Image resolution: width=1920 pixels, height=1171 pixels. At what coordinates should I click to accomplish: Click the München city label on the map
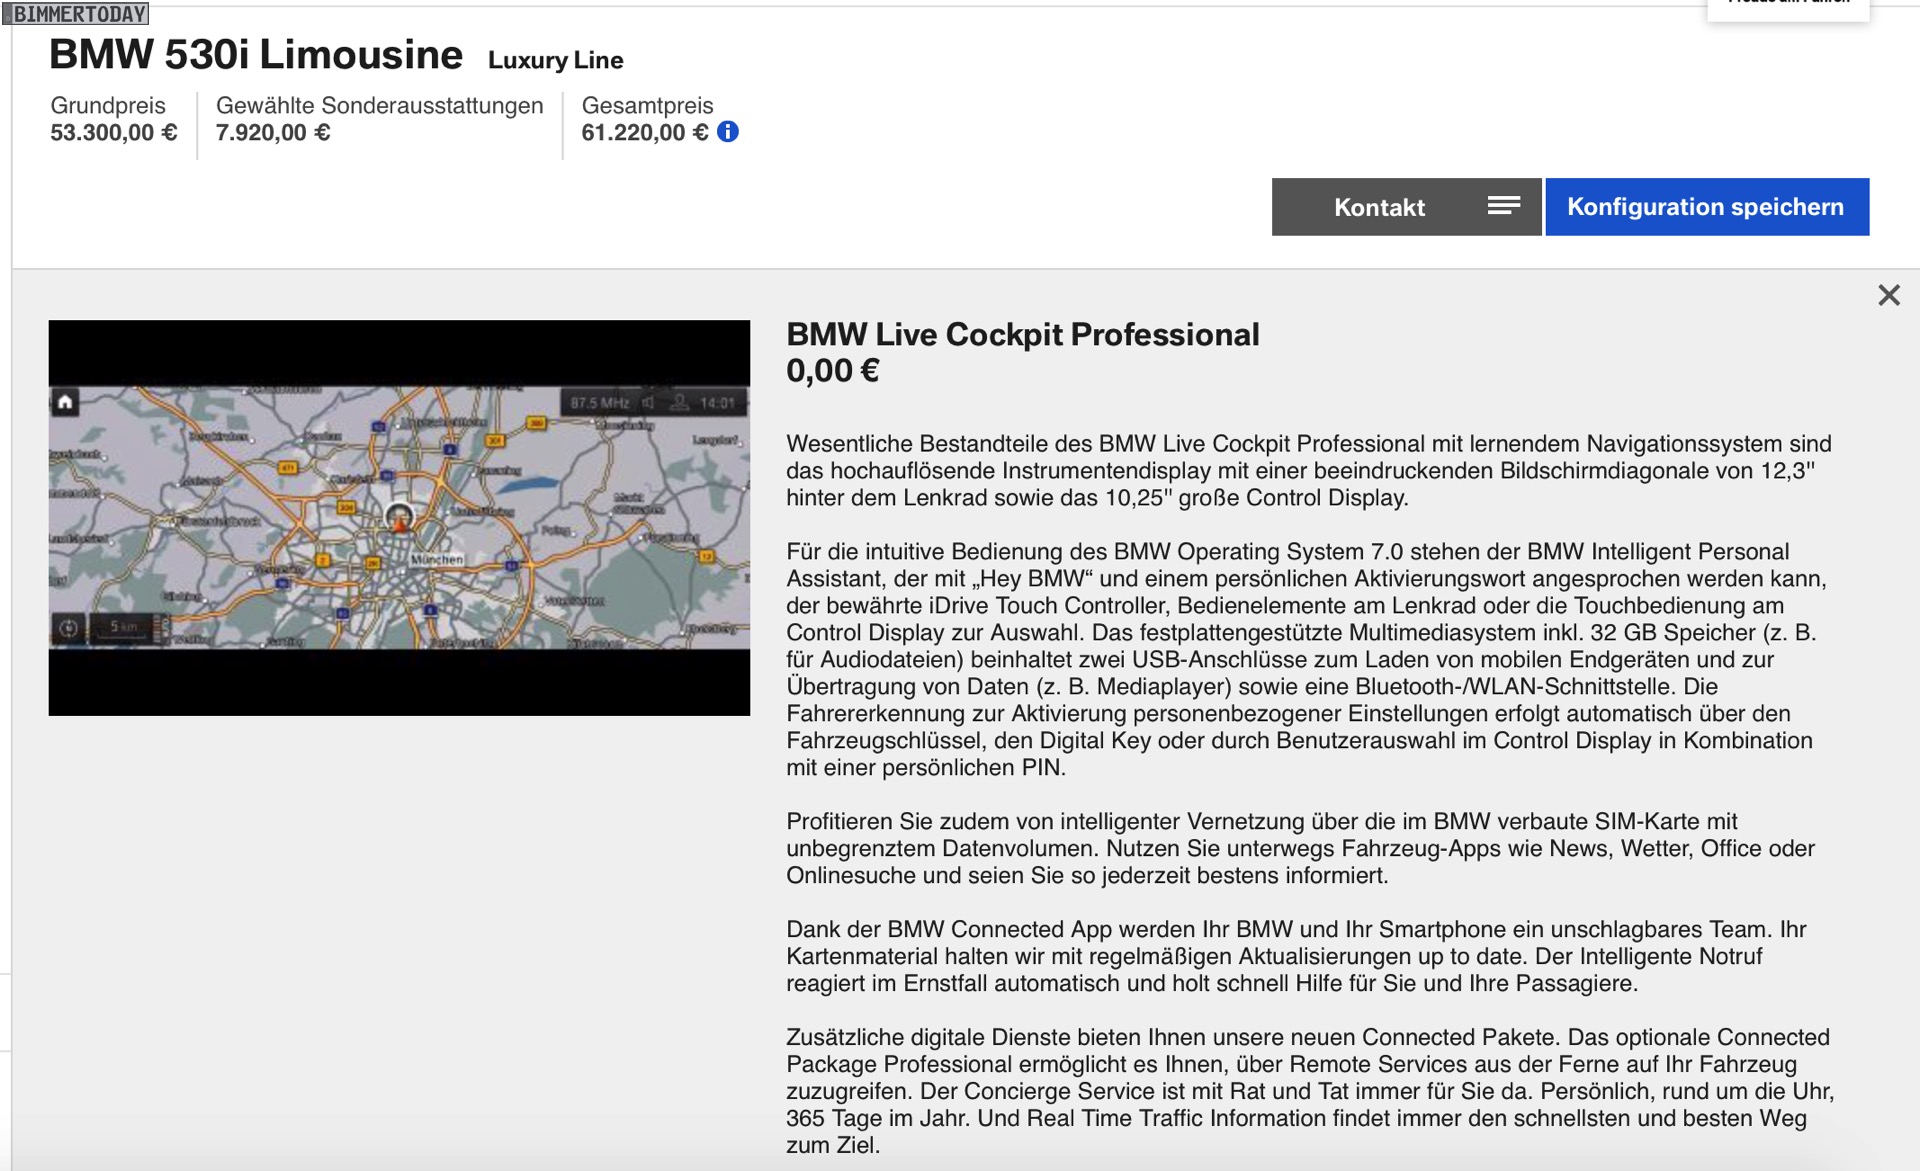pyautogui.click(x=437, y=559)
